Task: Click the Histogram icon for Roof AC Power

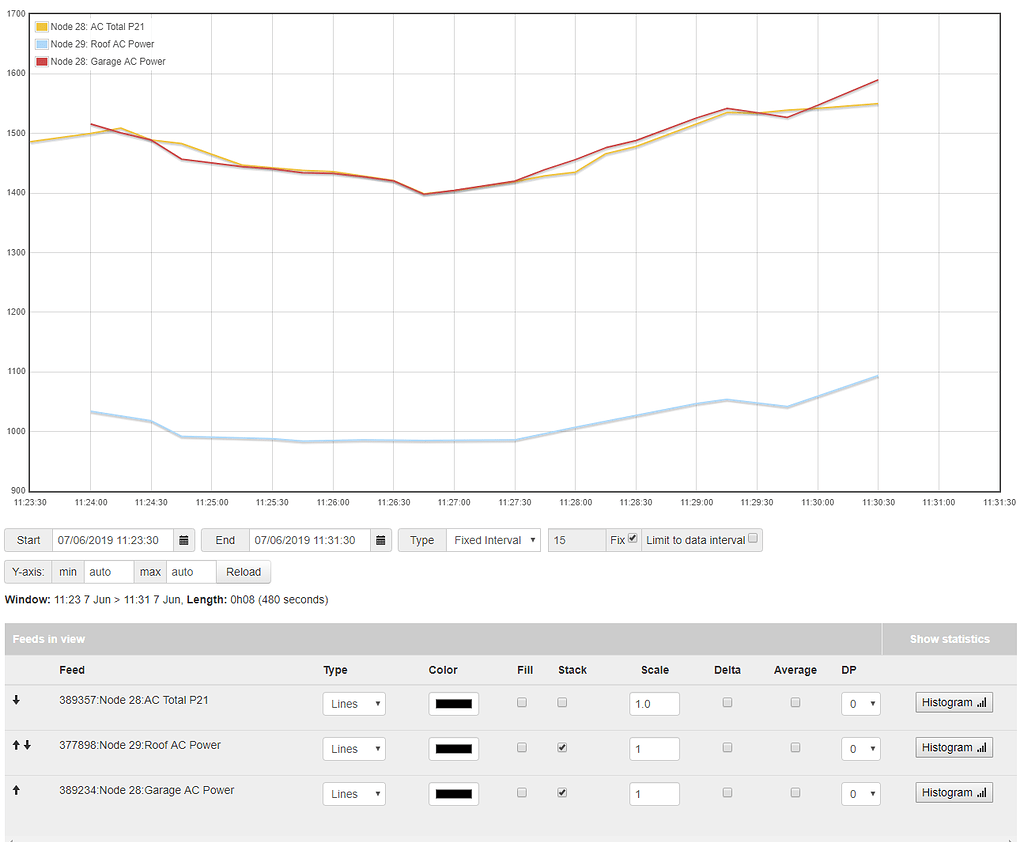Action: tap(953, 747)
